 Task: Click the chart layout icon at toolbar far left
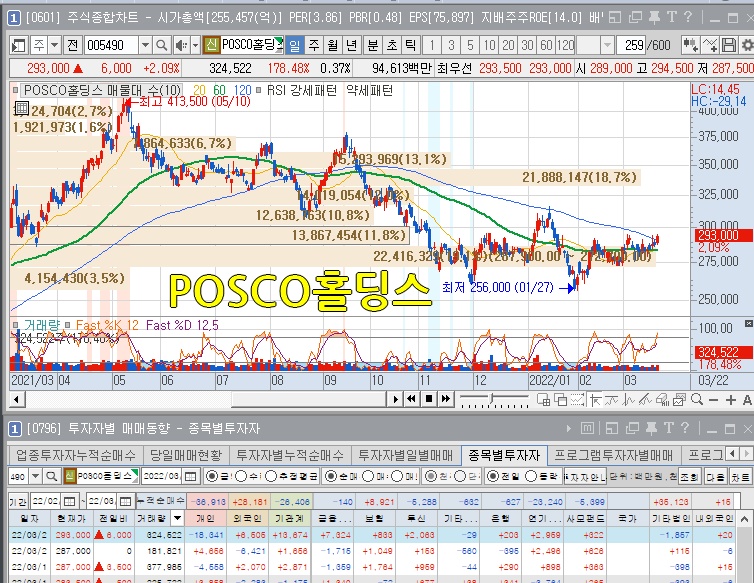(18, 46)
